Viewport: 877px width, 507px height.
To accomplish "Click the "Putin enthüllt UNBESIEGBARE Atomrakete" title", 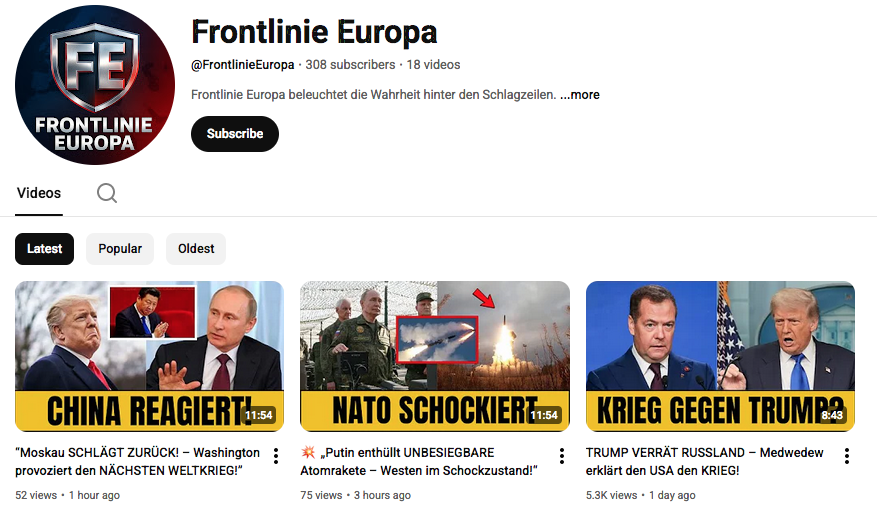I will [420, 461].
